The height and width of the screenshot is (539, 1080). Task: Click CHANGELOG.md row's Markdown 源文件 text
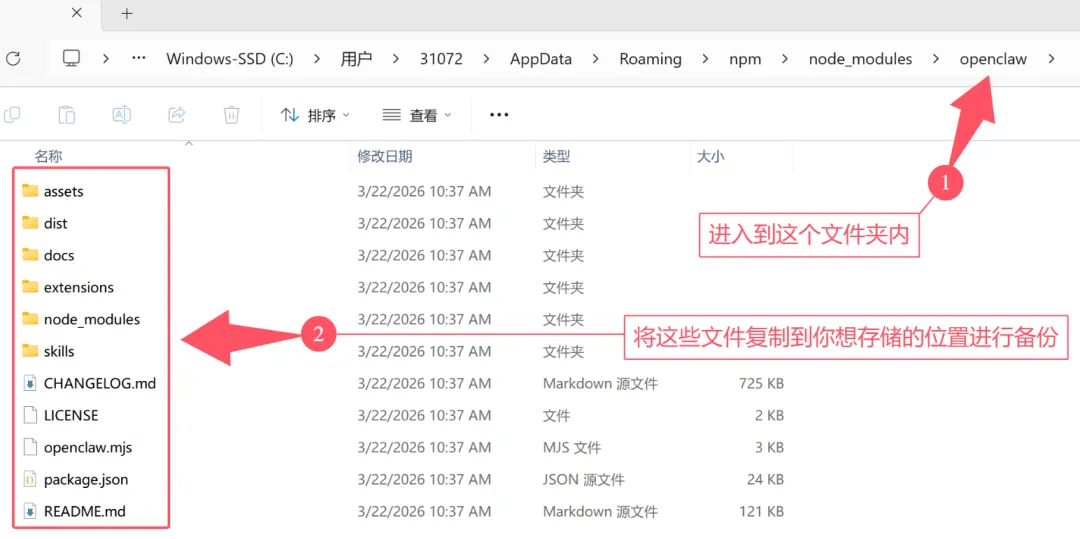(x=600, y=383)
